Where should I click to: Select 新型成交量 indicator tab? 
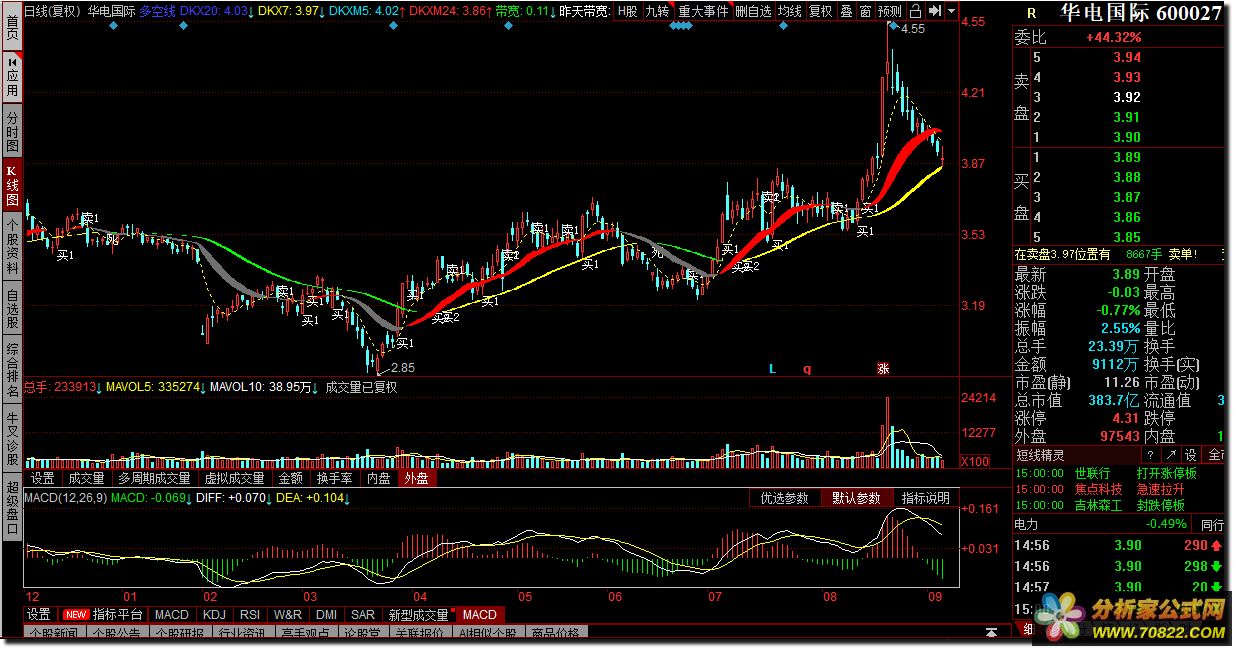[418, 614]
